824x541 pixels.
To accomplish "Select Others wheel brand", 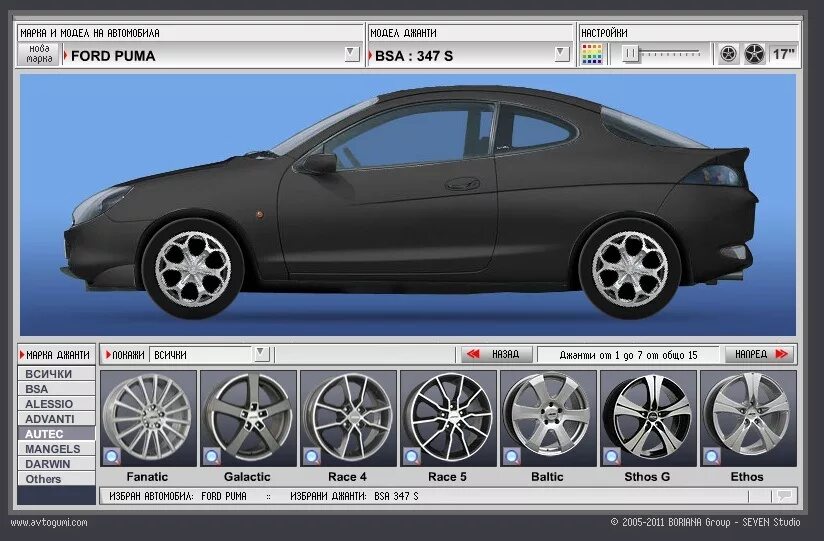I will [x=56, y=479].
